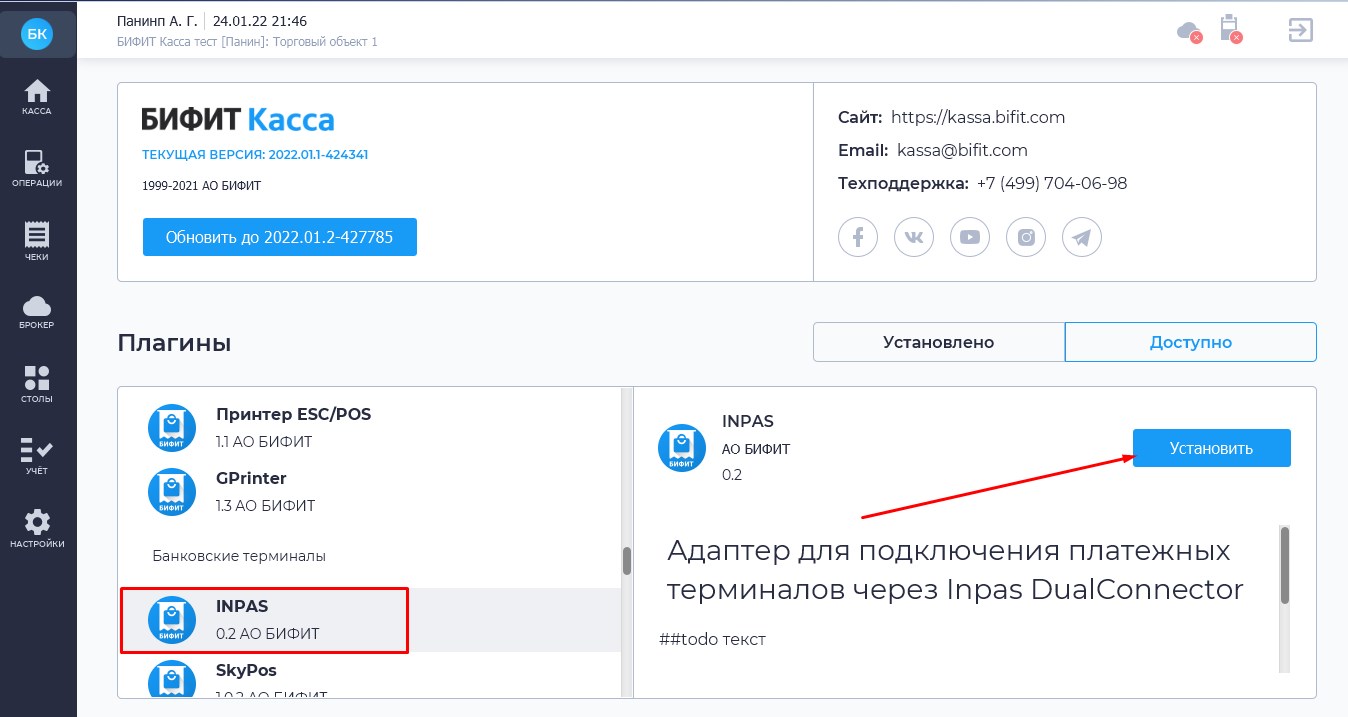Open the Брокер cloud section
This screenshot has height=717, width=1348.
[37, 312]
